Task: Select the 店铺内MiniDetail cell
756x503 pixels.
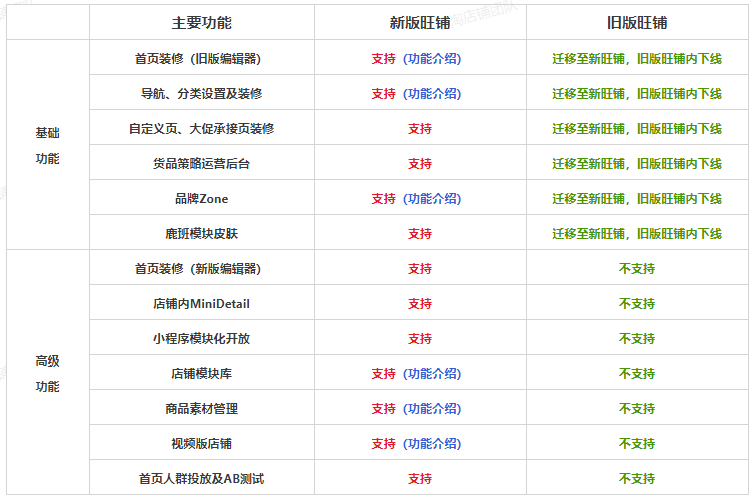Action: pos(202,302)
